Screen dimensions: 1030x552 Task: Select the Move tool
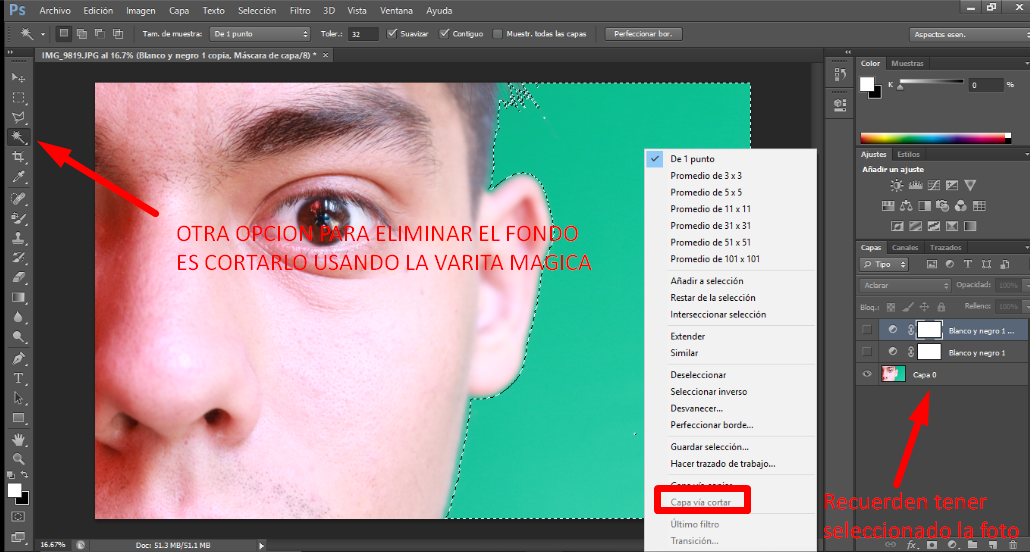[18, 78]
